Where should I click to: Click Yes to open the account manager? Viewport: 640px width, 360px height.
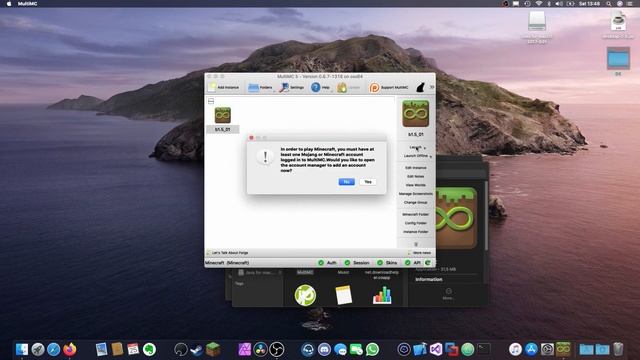click(x=368, y=182)
